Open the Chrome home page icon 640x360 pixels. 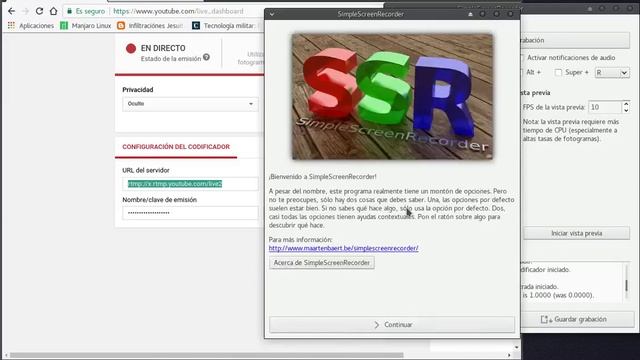point(53,11)
